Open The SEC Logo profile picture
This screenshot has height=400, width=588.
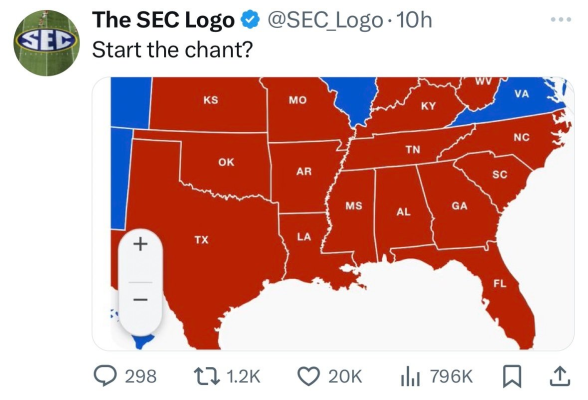pyautogui.click(x=46, y=43)
